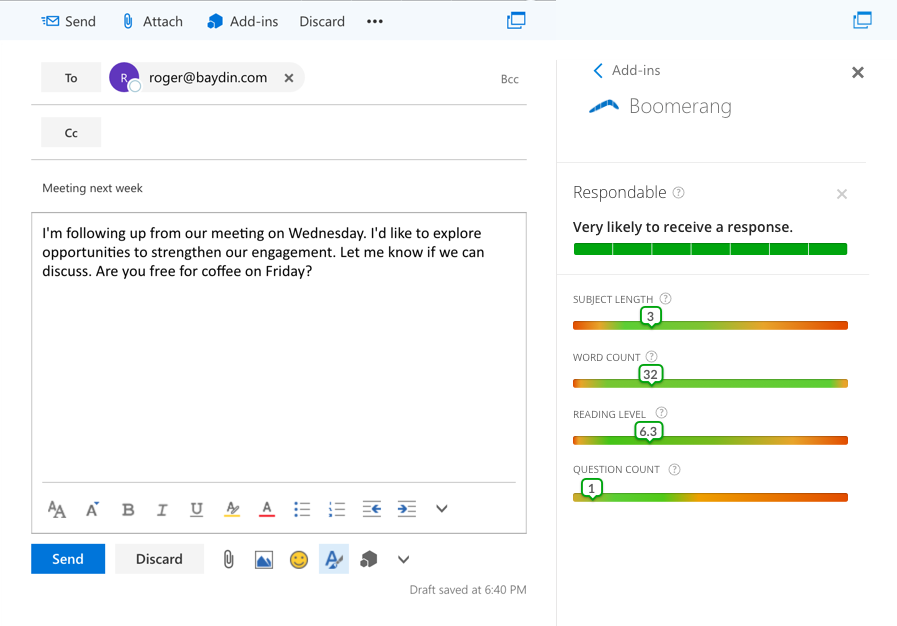This screenshot has height=626, width=897.
Task: Discard the draft email
Action: (x=159, y=559)
